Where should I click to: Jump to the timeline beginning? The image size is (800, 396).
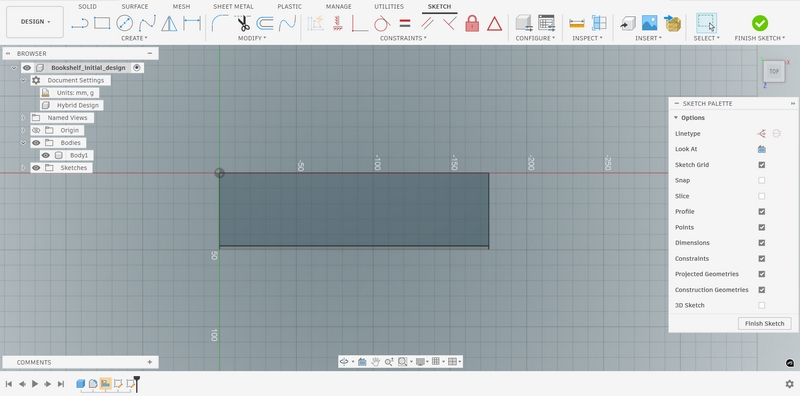9,384
